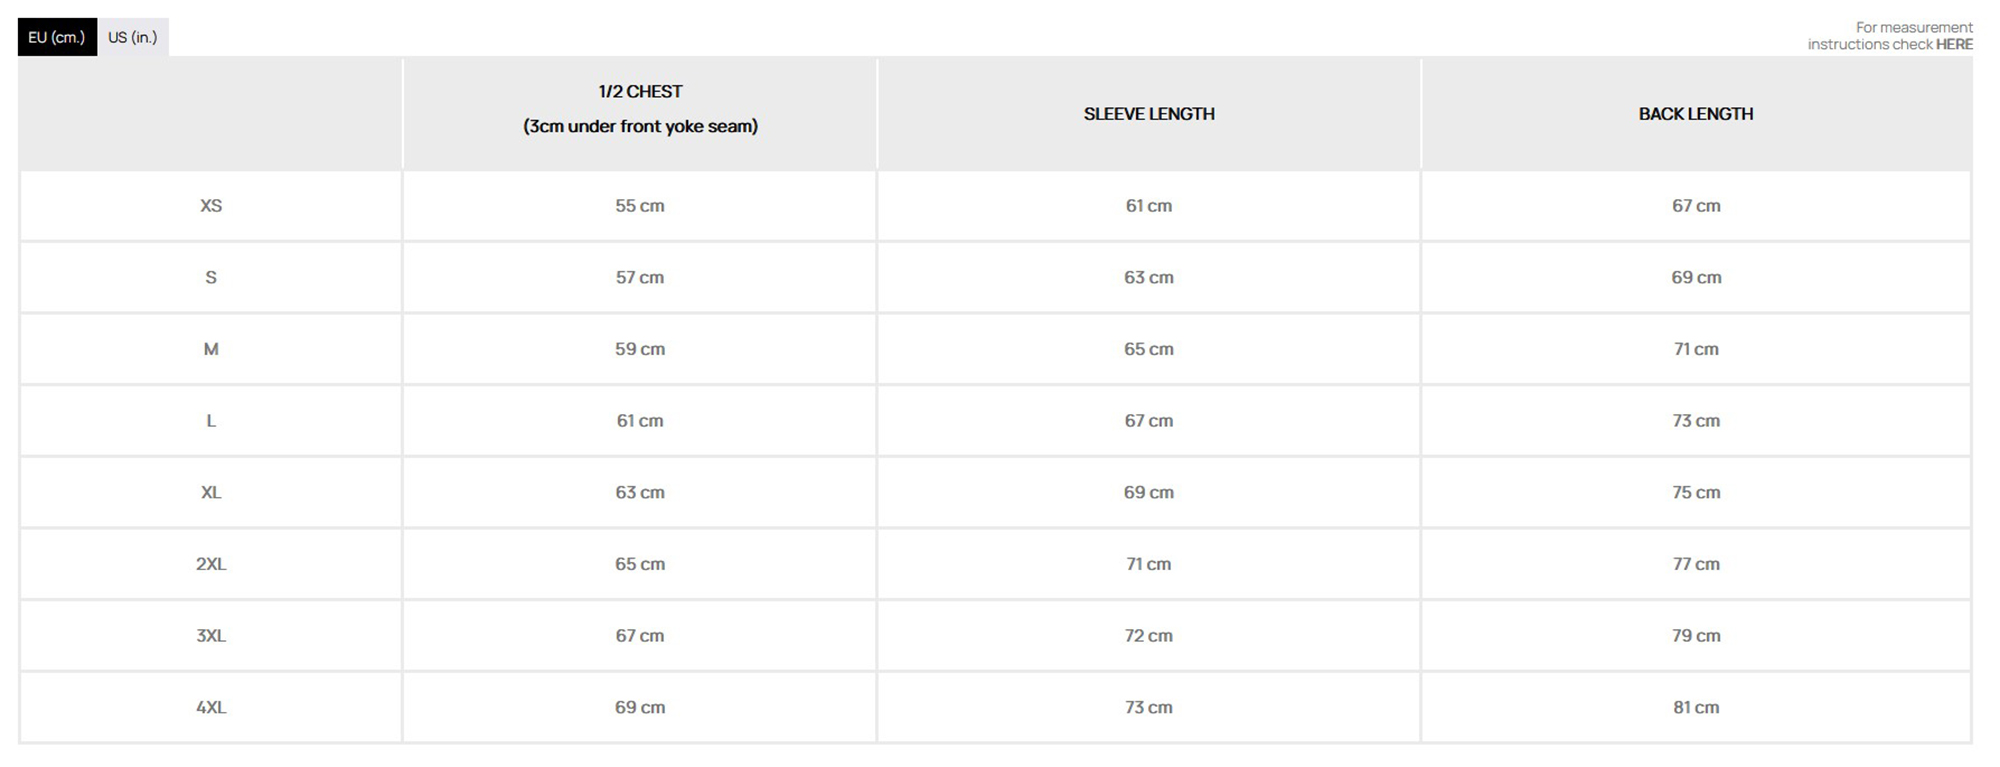
Task: Click the SLEEVE LENGTH column header
Action: click(x=1149, y=114)
